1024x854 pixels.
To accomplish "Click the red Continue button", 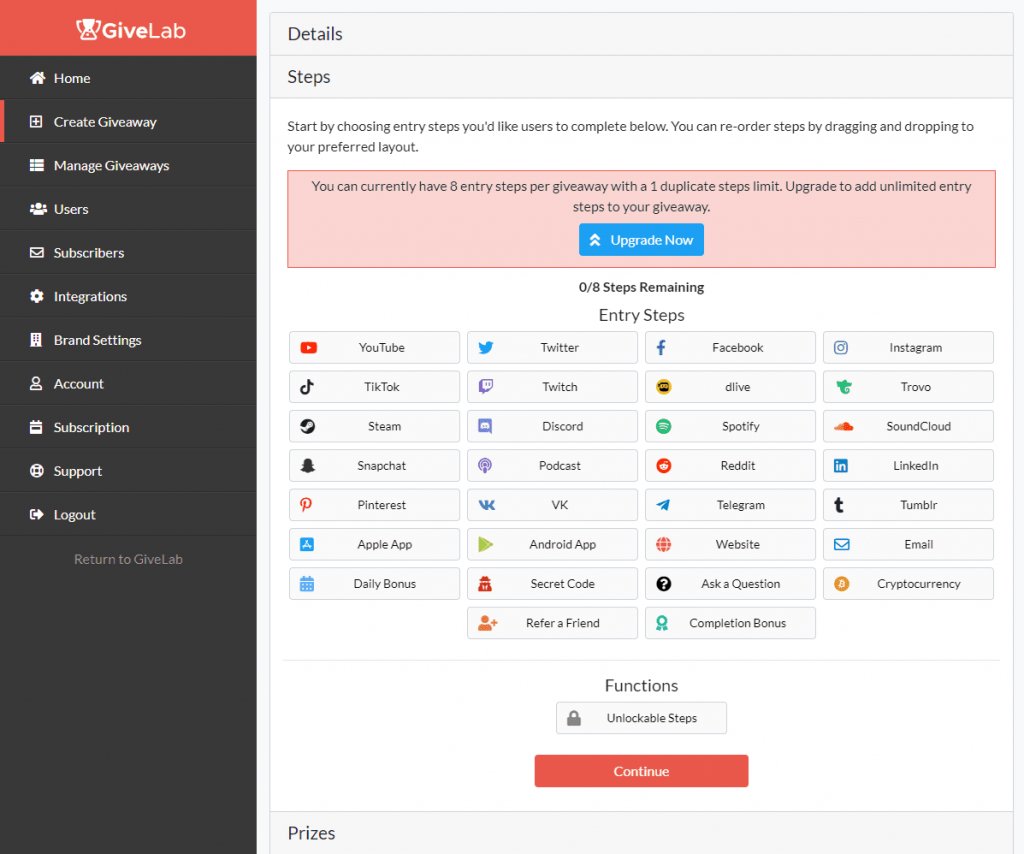I will 641,771.
